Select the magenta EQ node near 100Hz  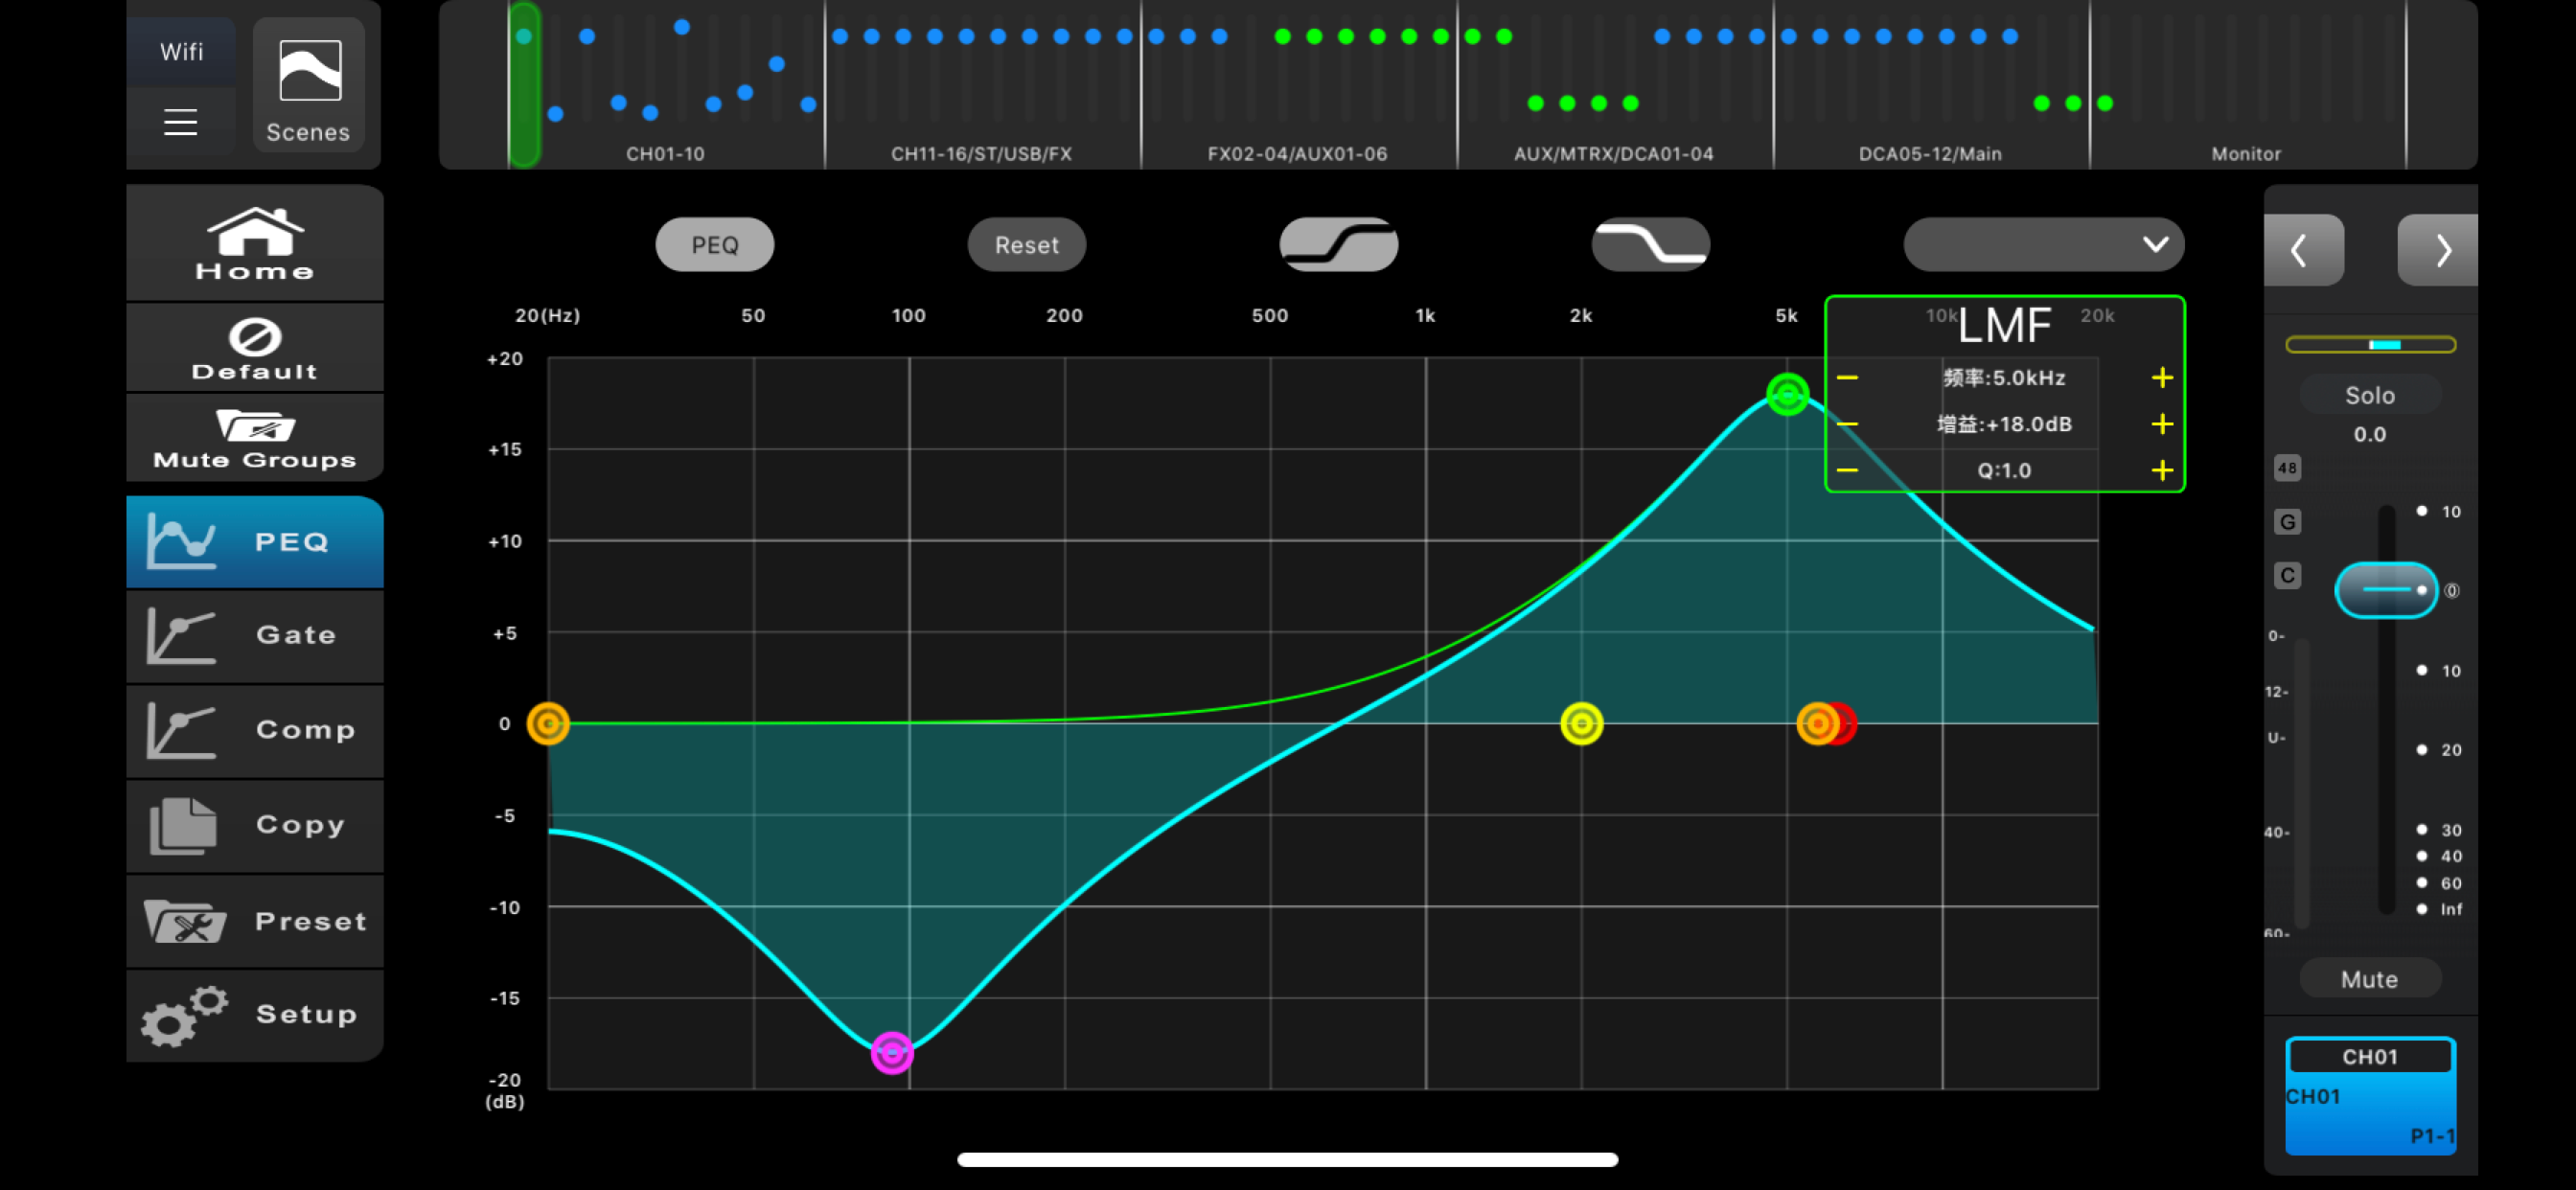892,1052
